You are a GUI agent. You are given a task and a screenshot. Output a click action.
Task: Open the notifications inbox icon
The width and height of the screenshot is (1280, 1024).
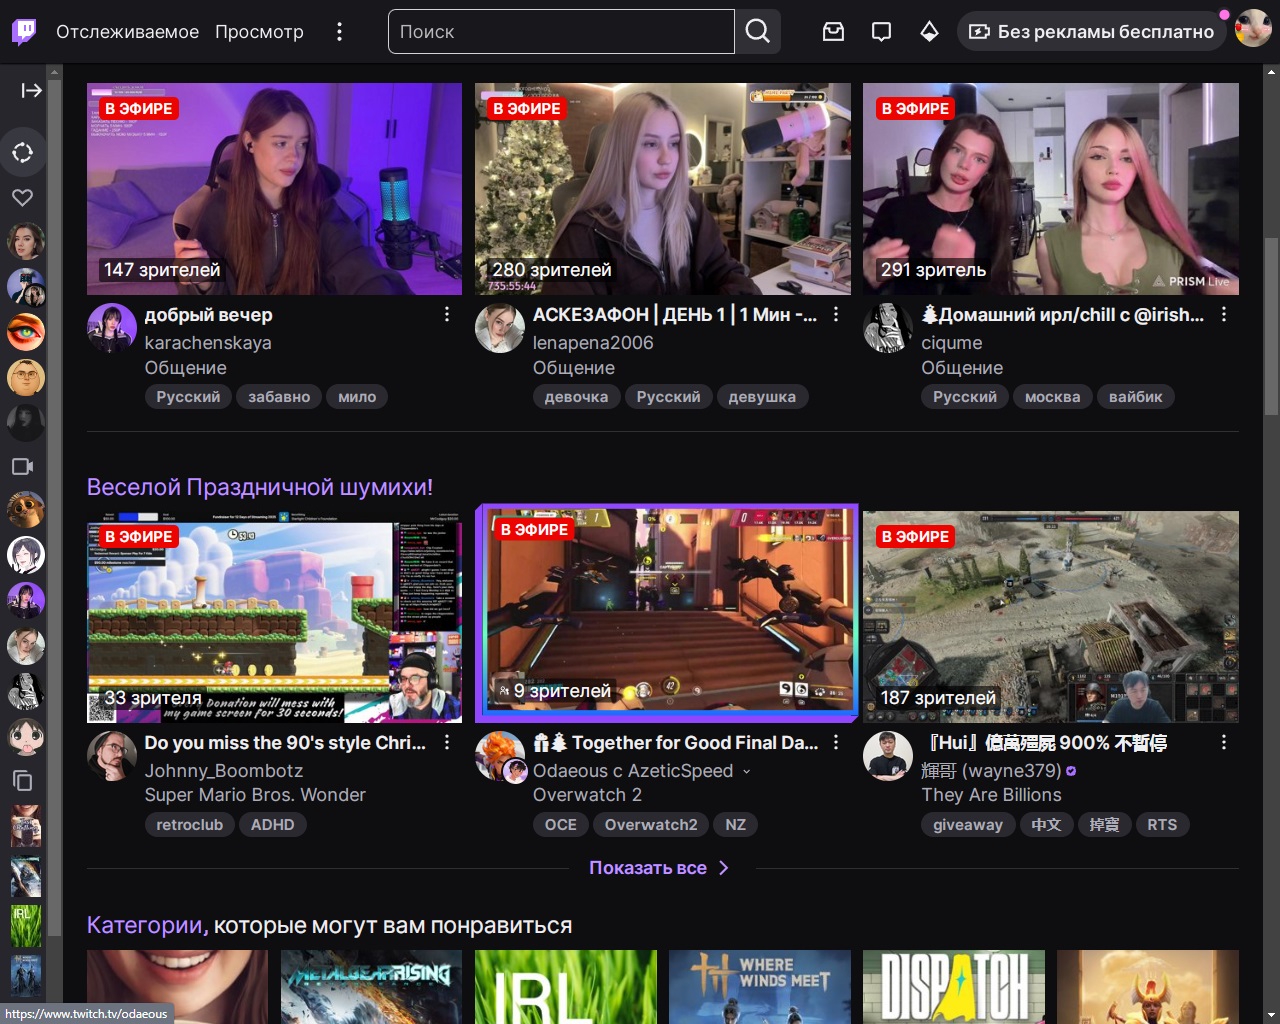833,32
